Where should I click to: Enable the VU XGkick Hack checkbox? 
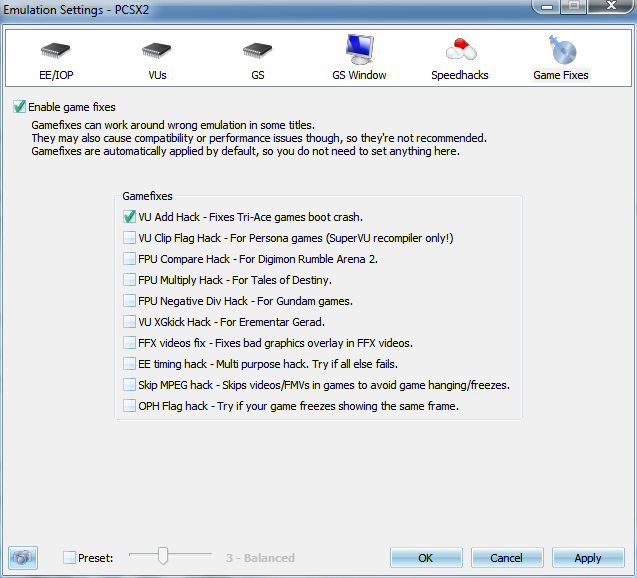click(x=129, y=322)
